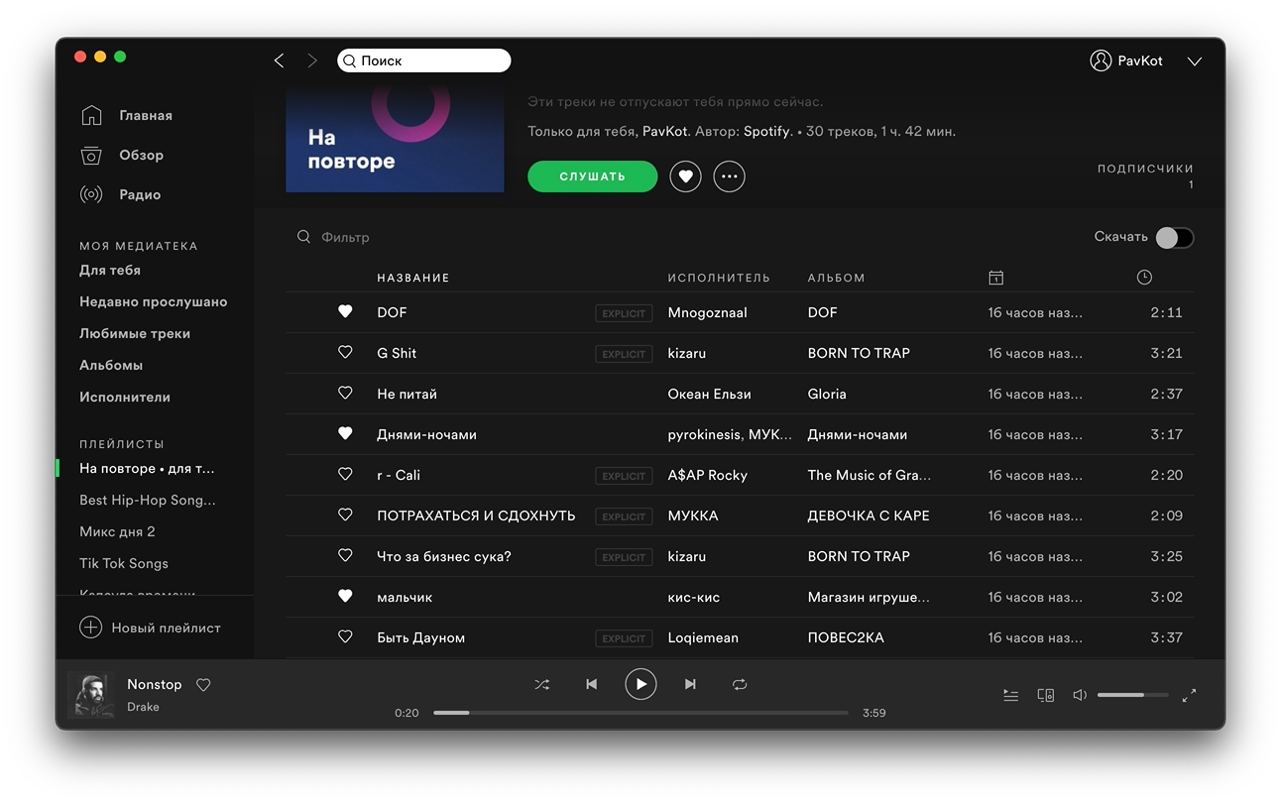The width and height of the screenshot is (1280, 803).
Task: Skip to next track
Action: [690, 684]
